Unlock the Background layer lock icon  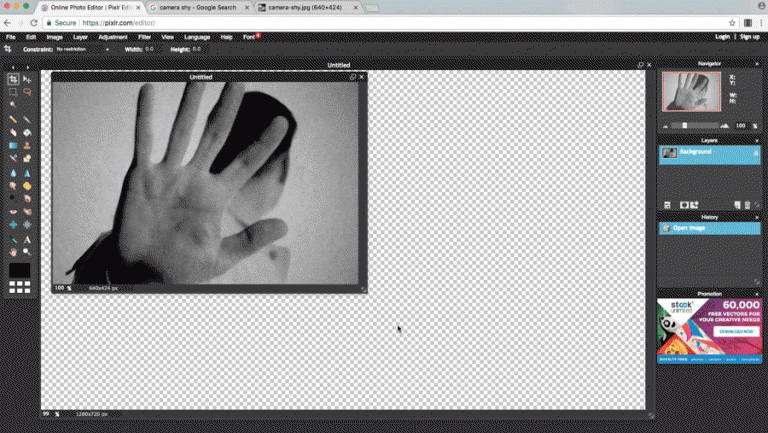(756, 153)
